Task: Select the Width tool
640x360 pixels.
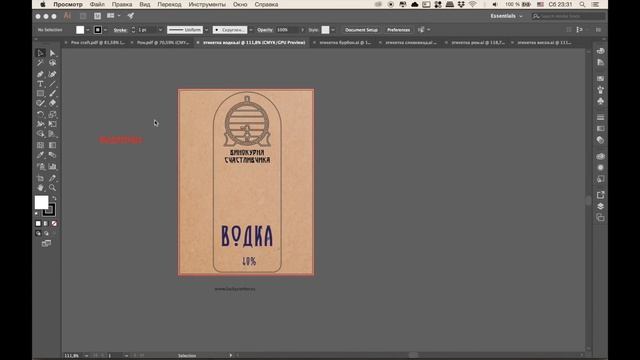Action: 40,124
